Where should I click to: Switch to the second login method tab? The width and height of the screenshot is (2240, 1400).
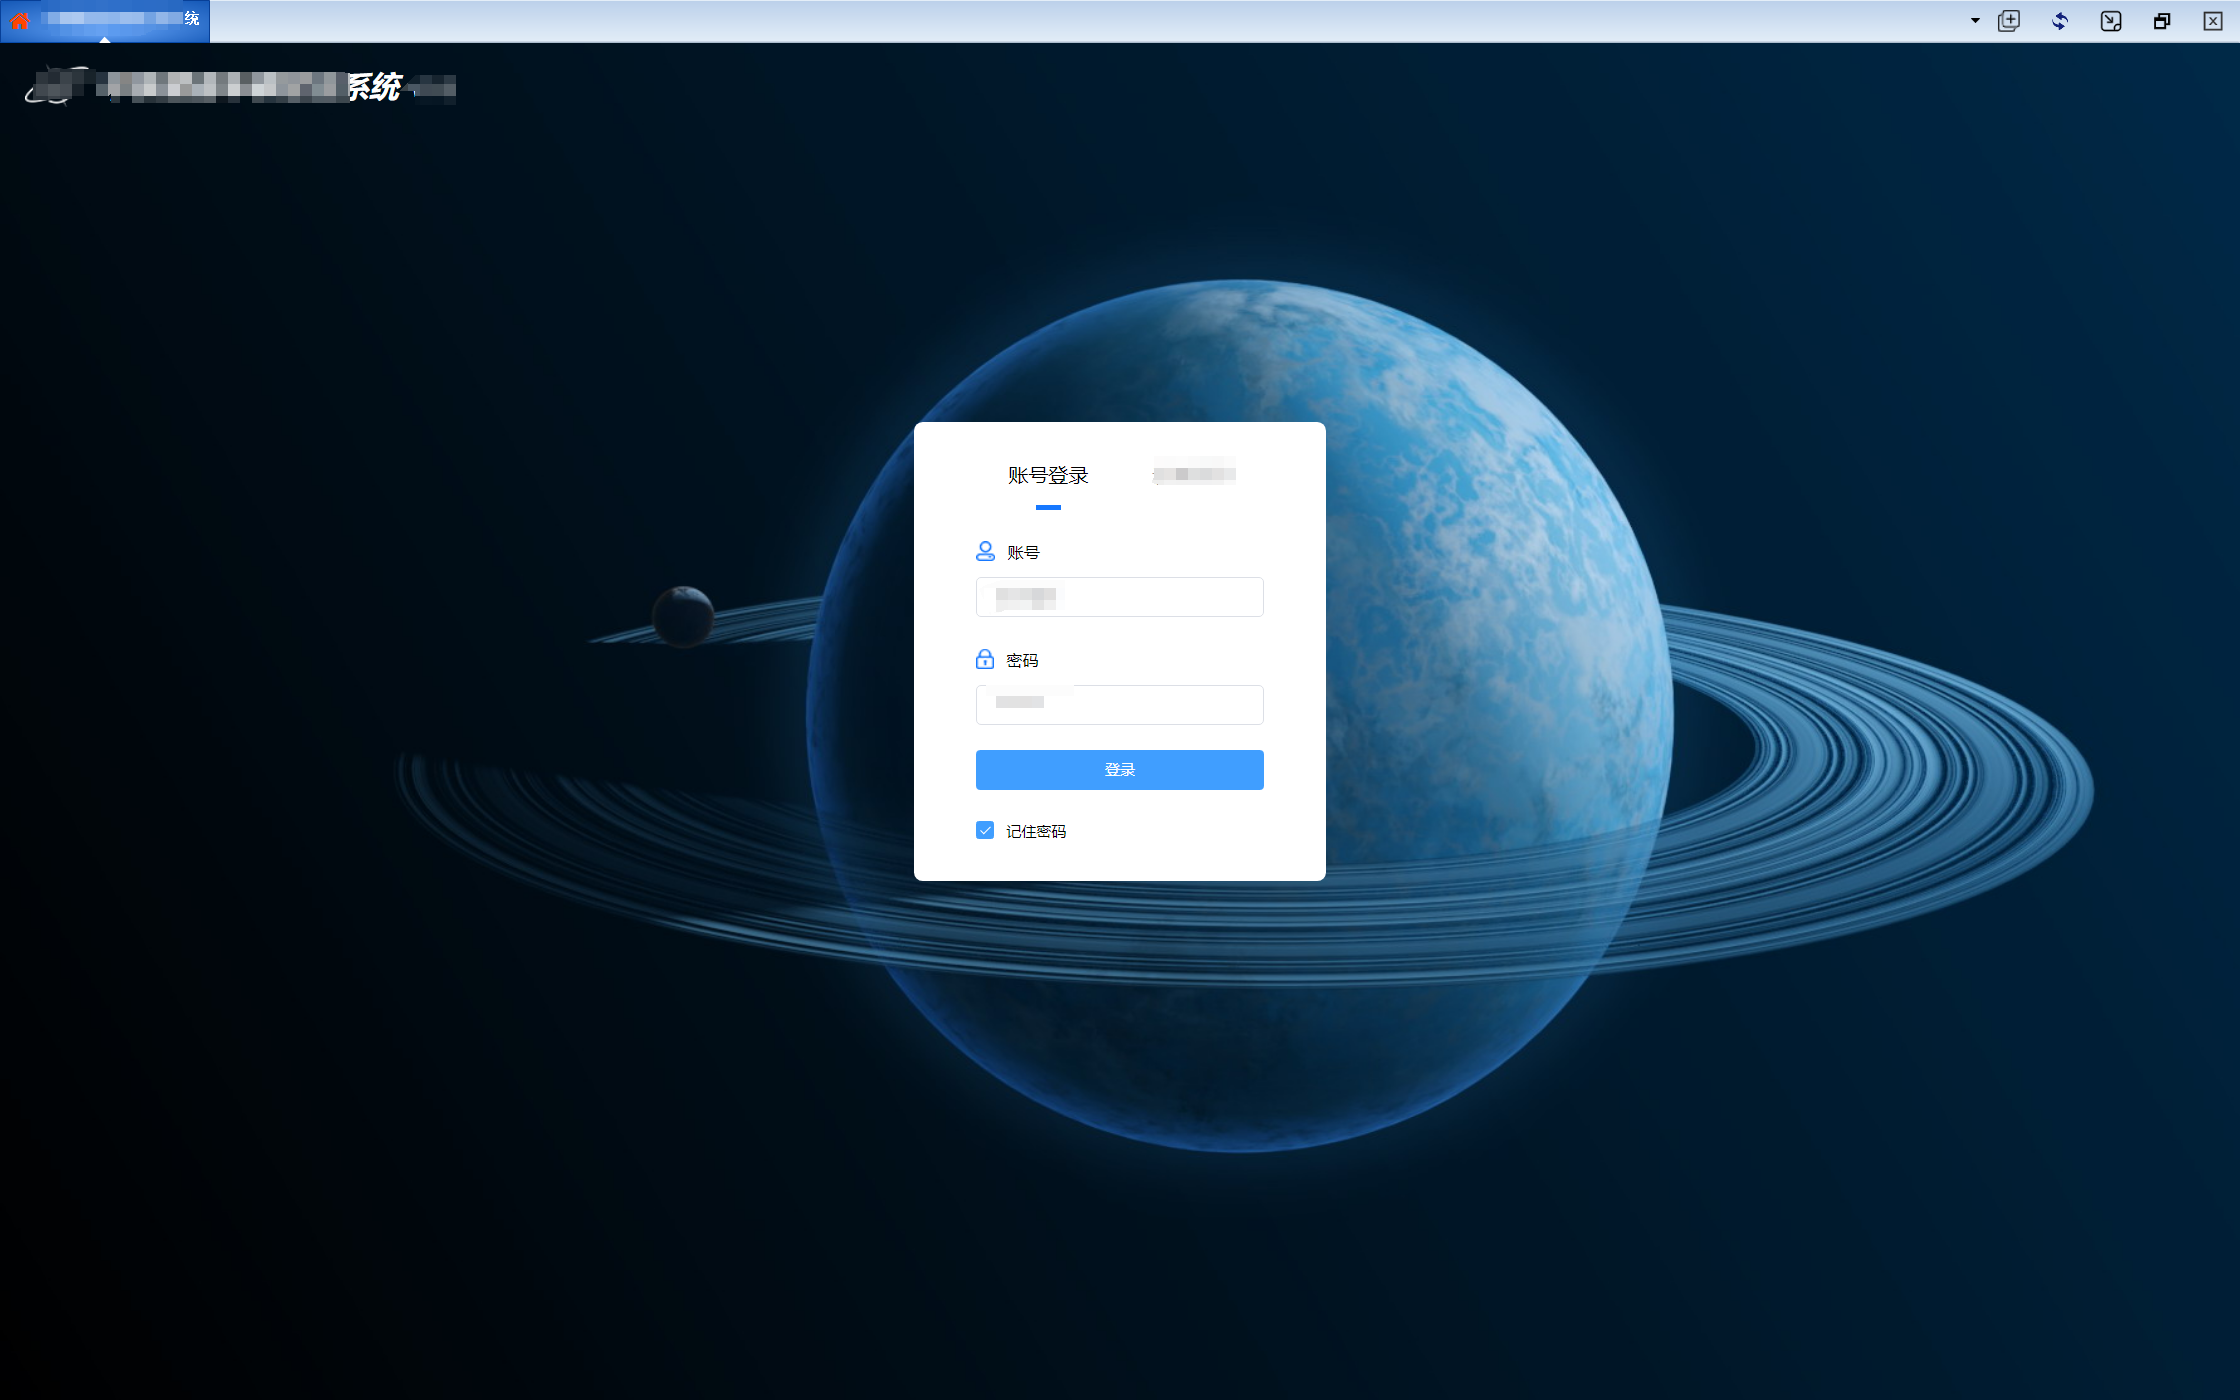point(1194,474)
